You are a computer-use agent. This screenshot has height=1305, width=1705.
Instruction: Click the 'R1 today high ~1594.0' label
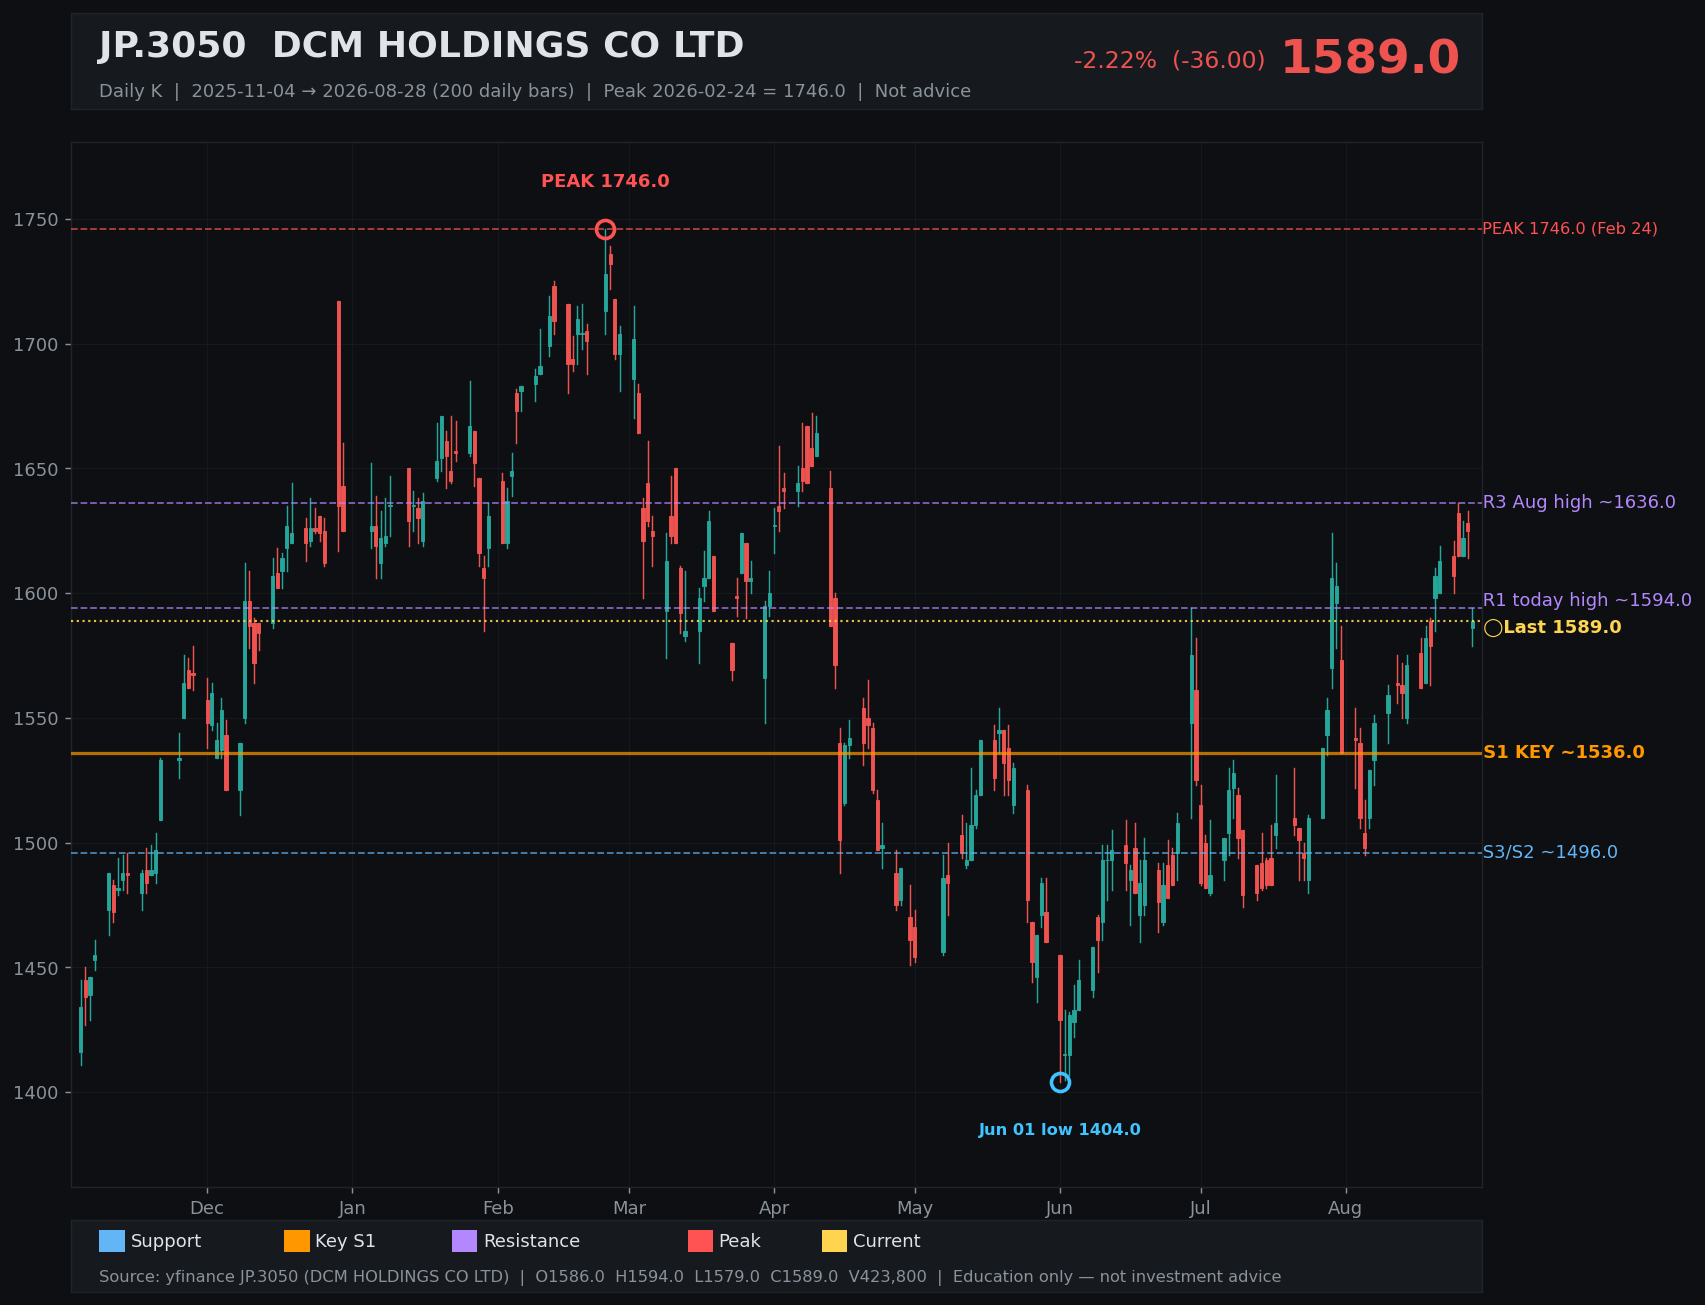[1587, 600]
